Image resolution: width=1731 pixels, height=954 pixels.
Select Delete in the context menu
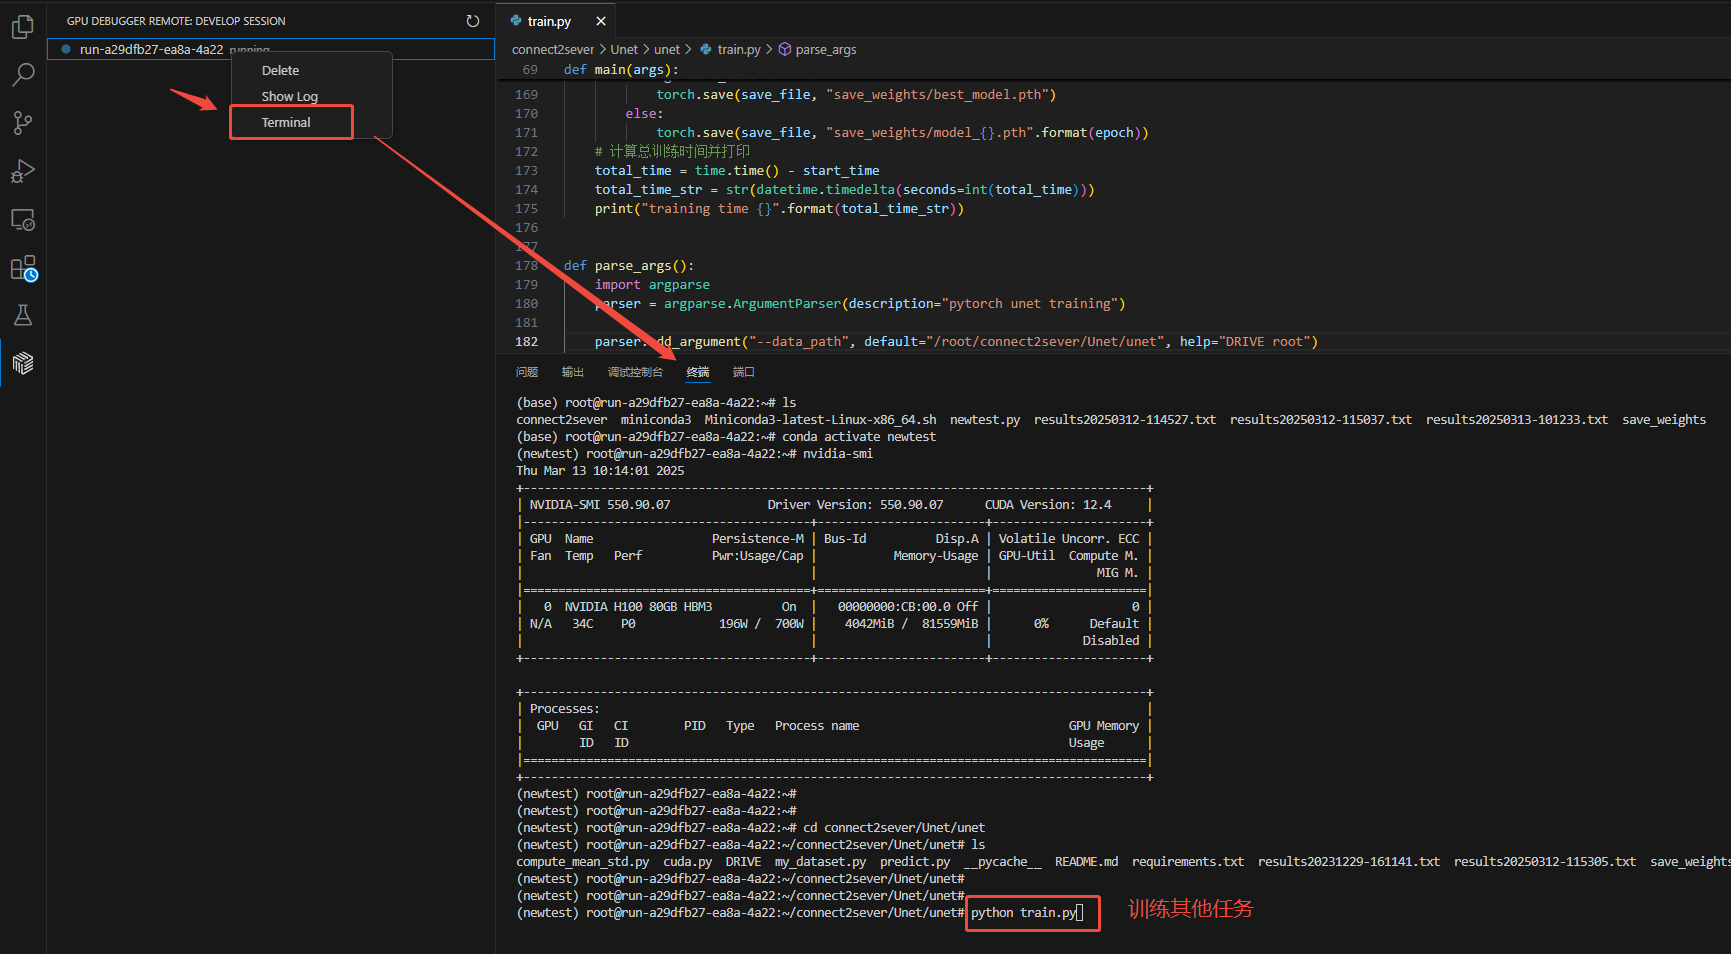(280, 71)
